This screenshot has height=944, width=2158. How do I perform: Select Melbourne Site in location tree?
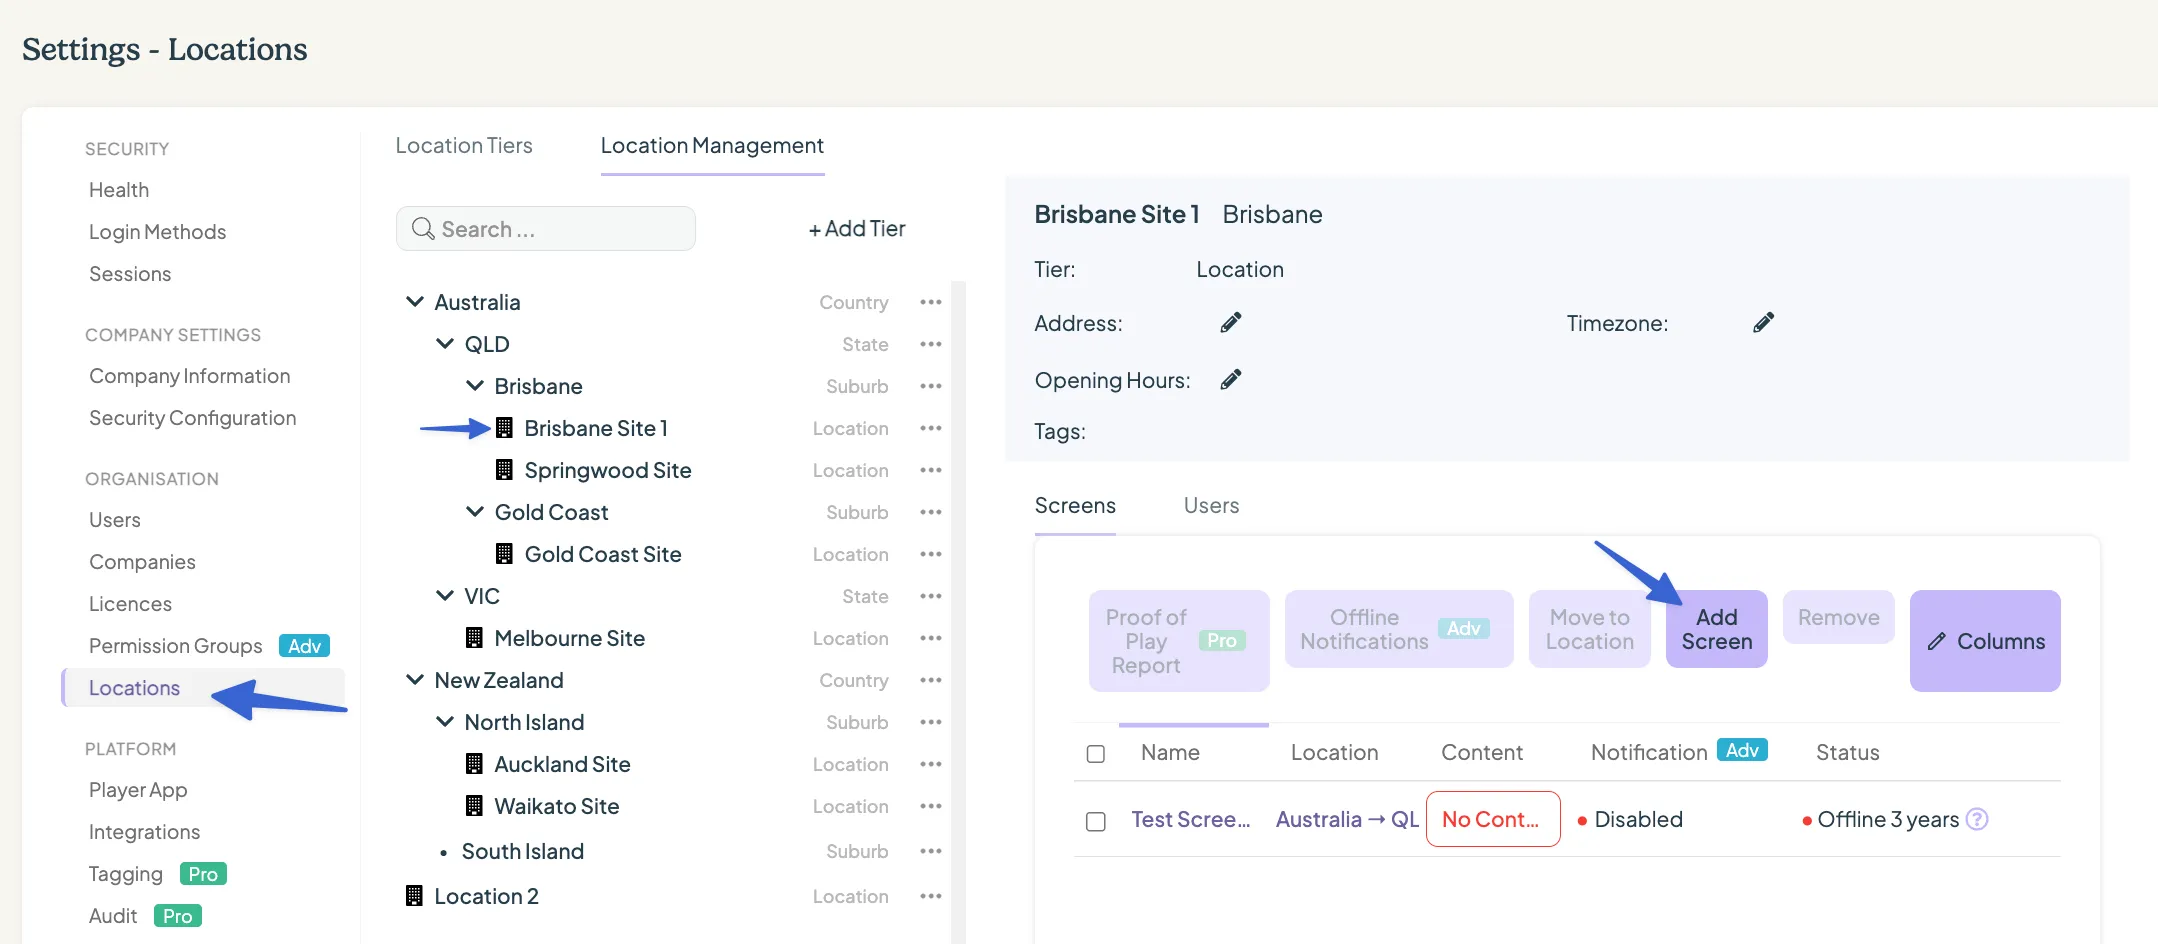pos(570,638)
